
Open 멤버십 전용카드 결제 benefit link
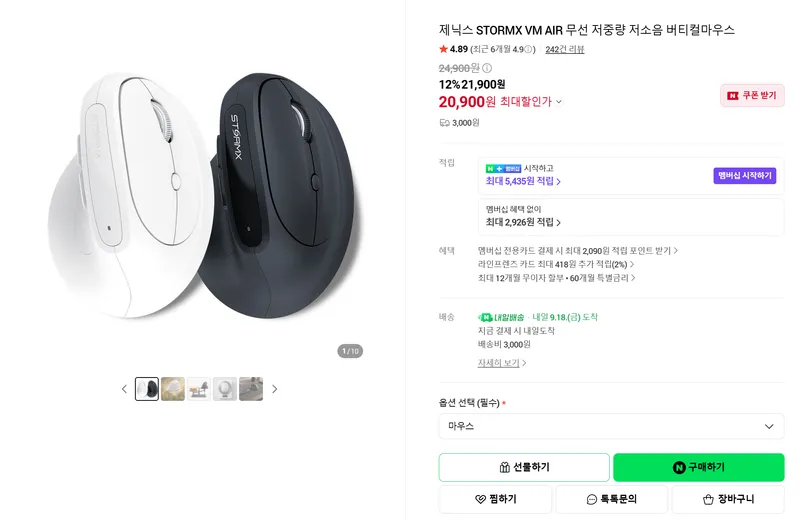point(578,251)
